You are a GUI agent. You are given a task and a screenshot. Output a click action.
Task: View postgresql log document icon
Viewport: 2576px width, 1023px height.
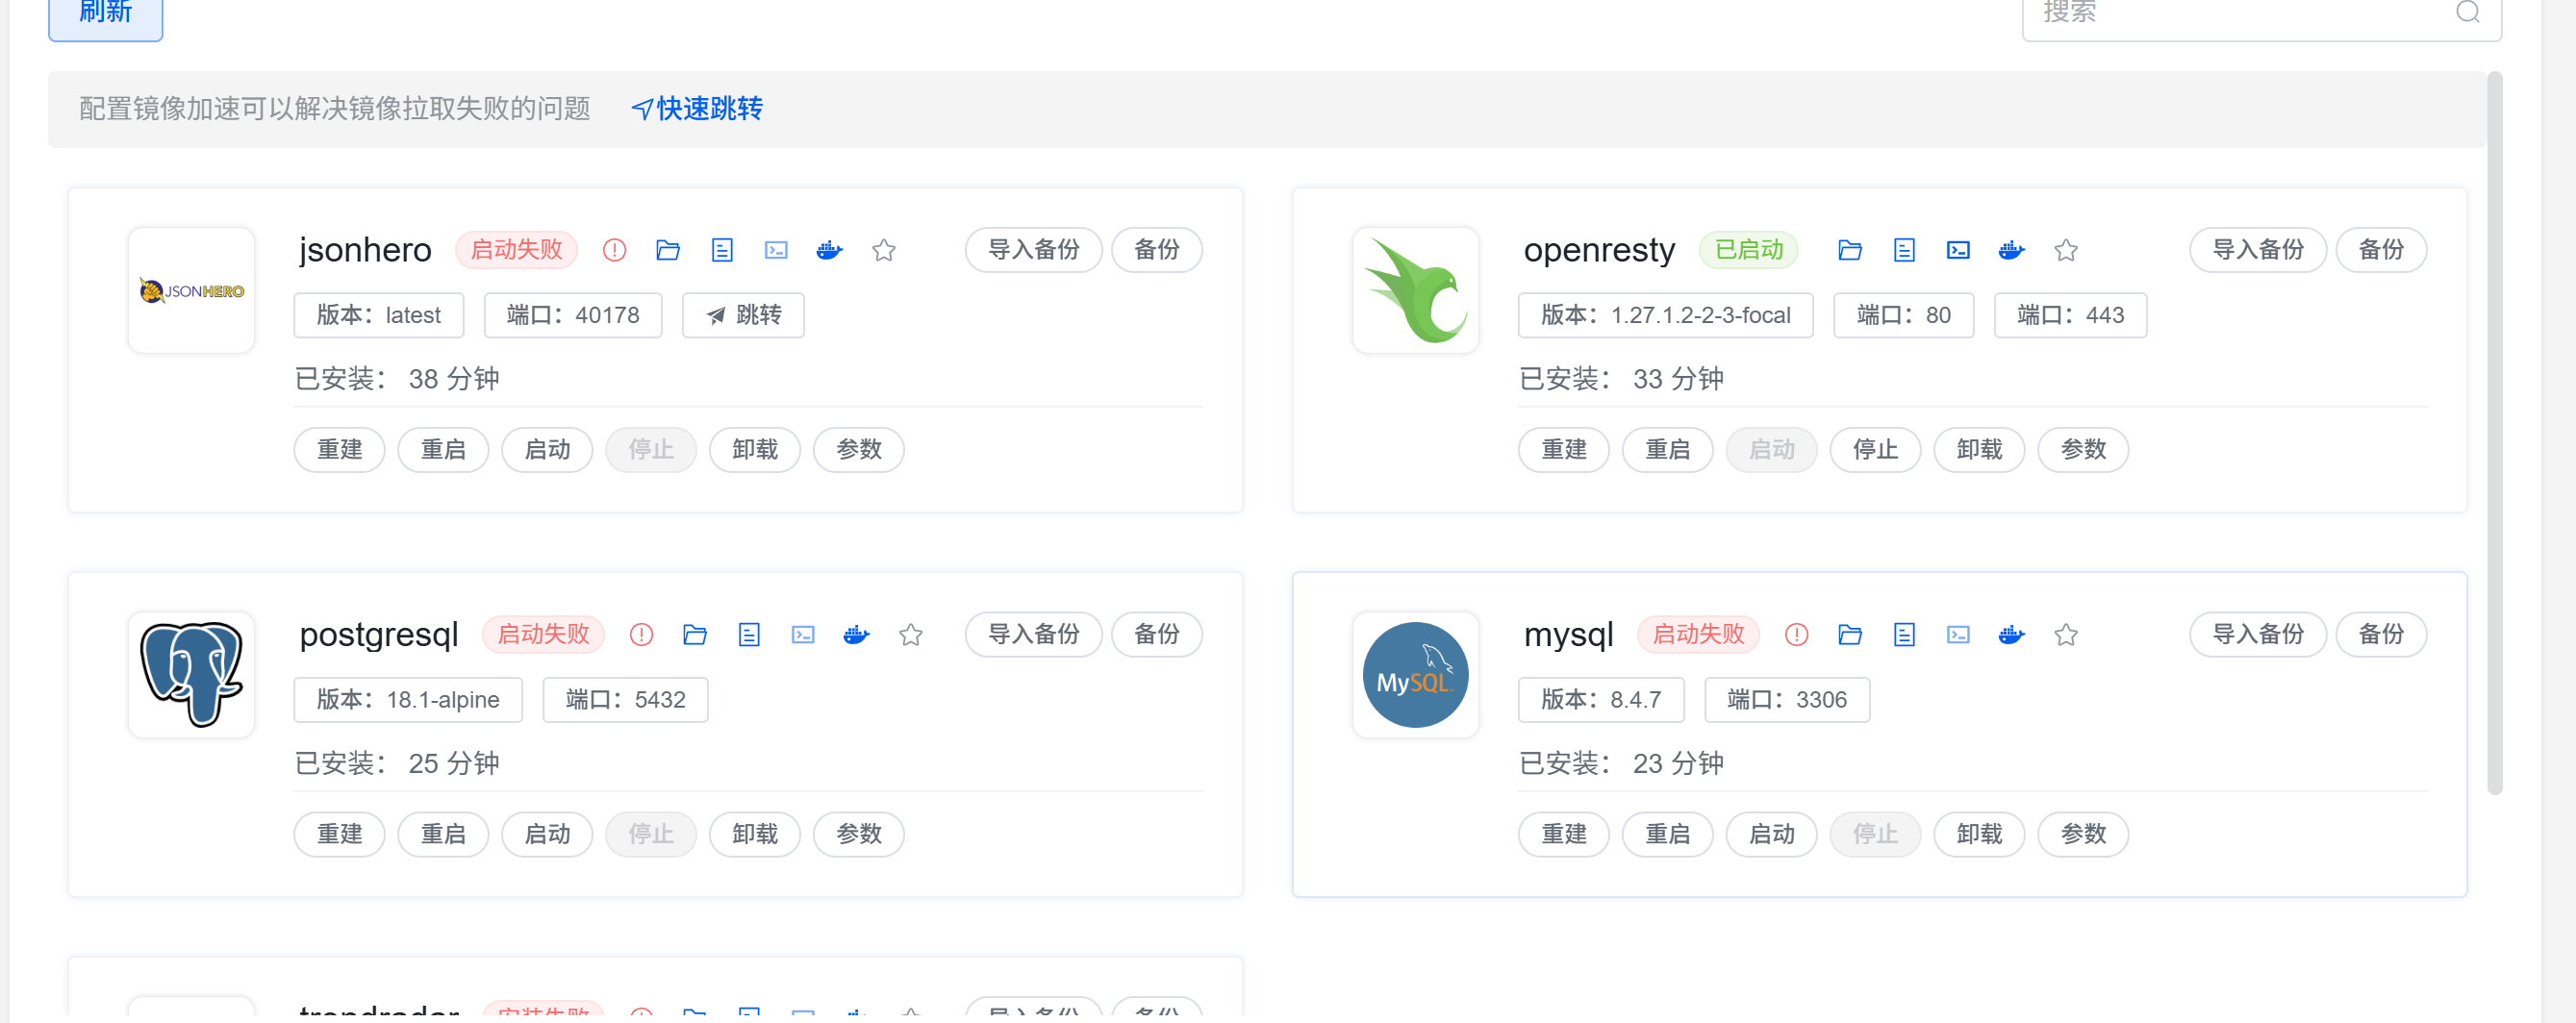(749, 635)
